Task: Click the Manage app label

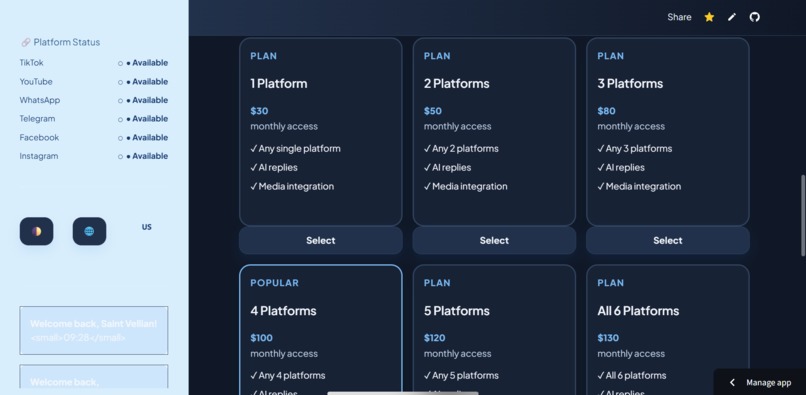Action: click(768, 382)
